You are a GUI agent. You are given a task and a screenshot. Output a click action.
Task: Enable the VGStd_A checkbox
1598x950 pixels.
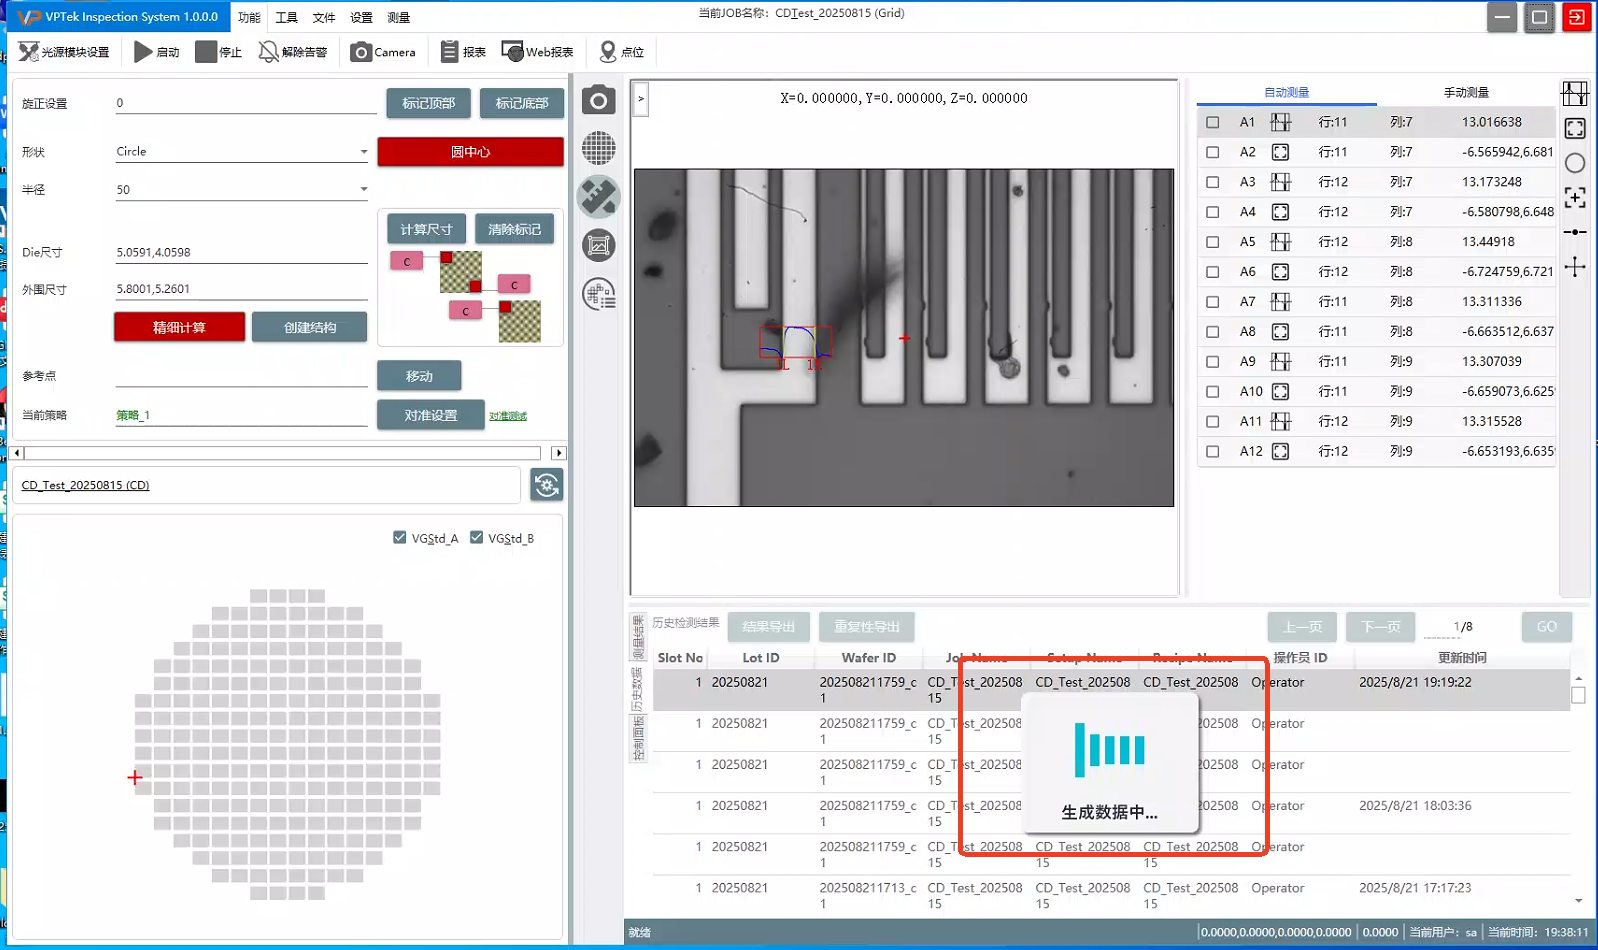pos(400,538)
